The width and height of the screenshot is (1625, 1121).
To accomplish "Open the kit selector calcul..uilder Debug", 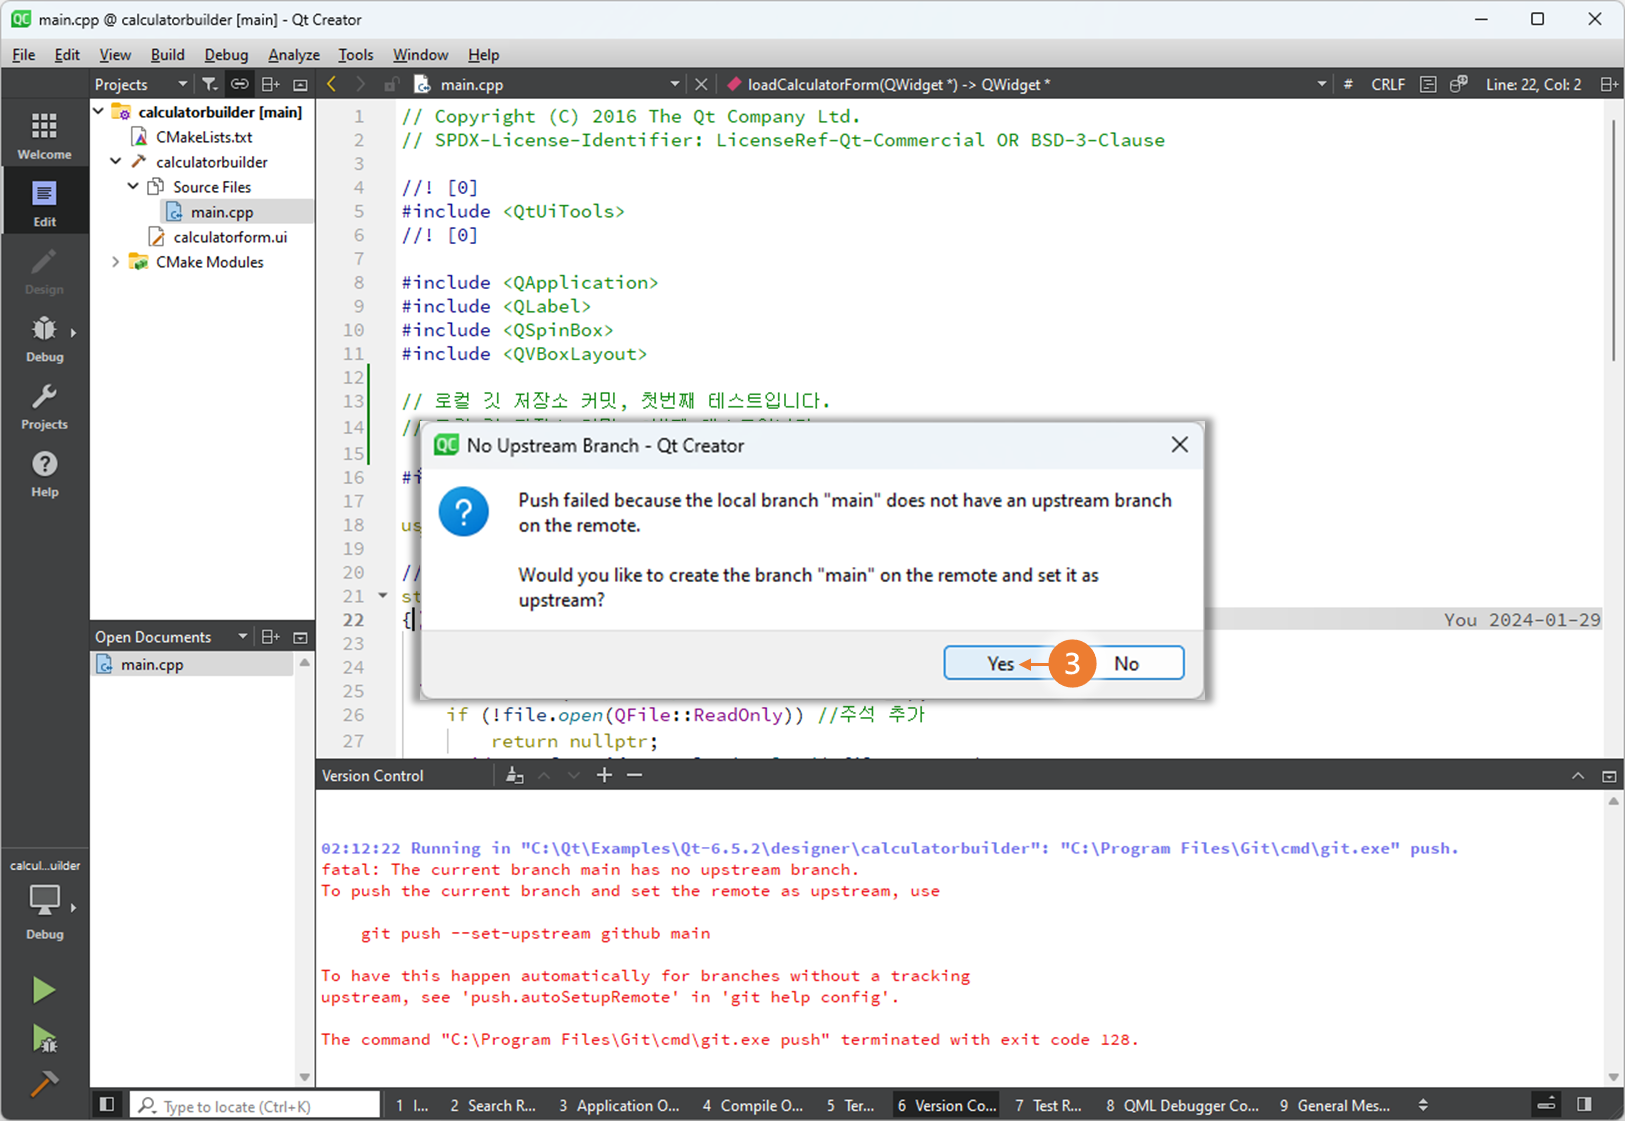I will [44, 898].
